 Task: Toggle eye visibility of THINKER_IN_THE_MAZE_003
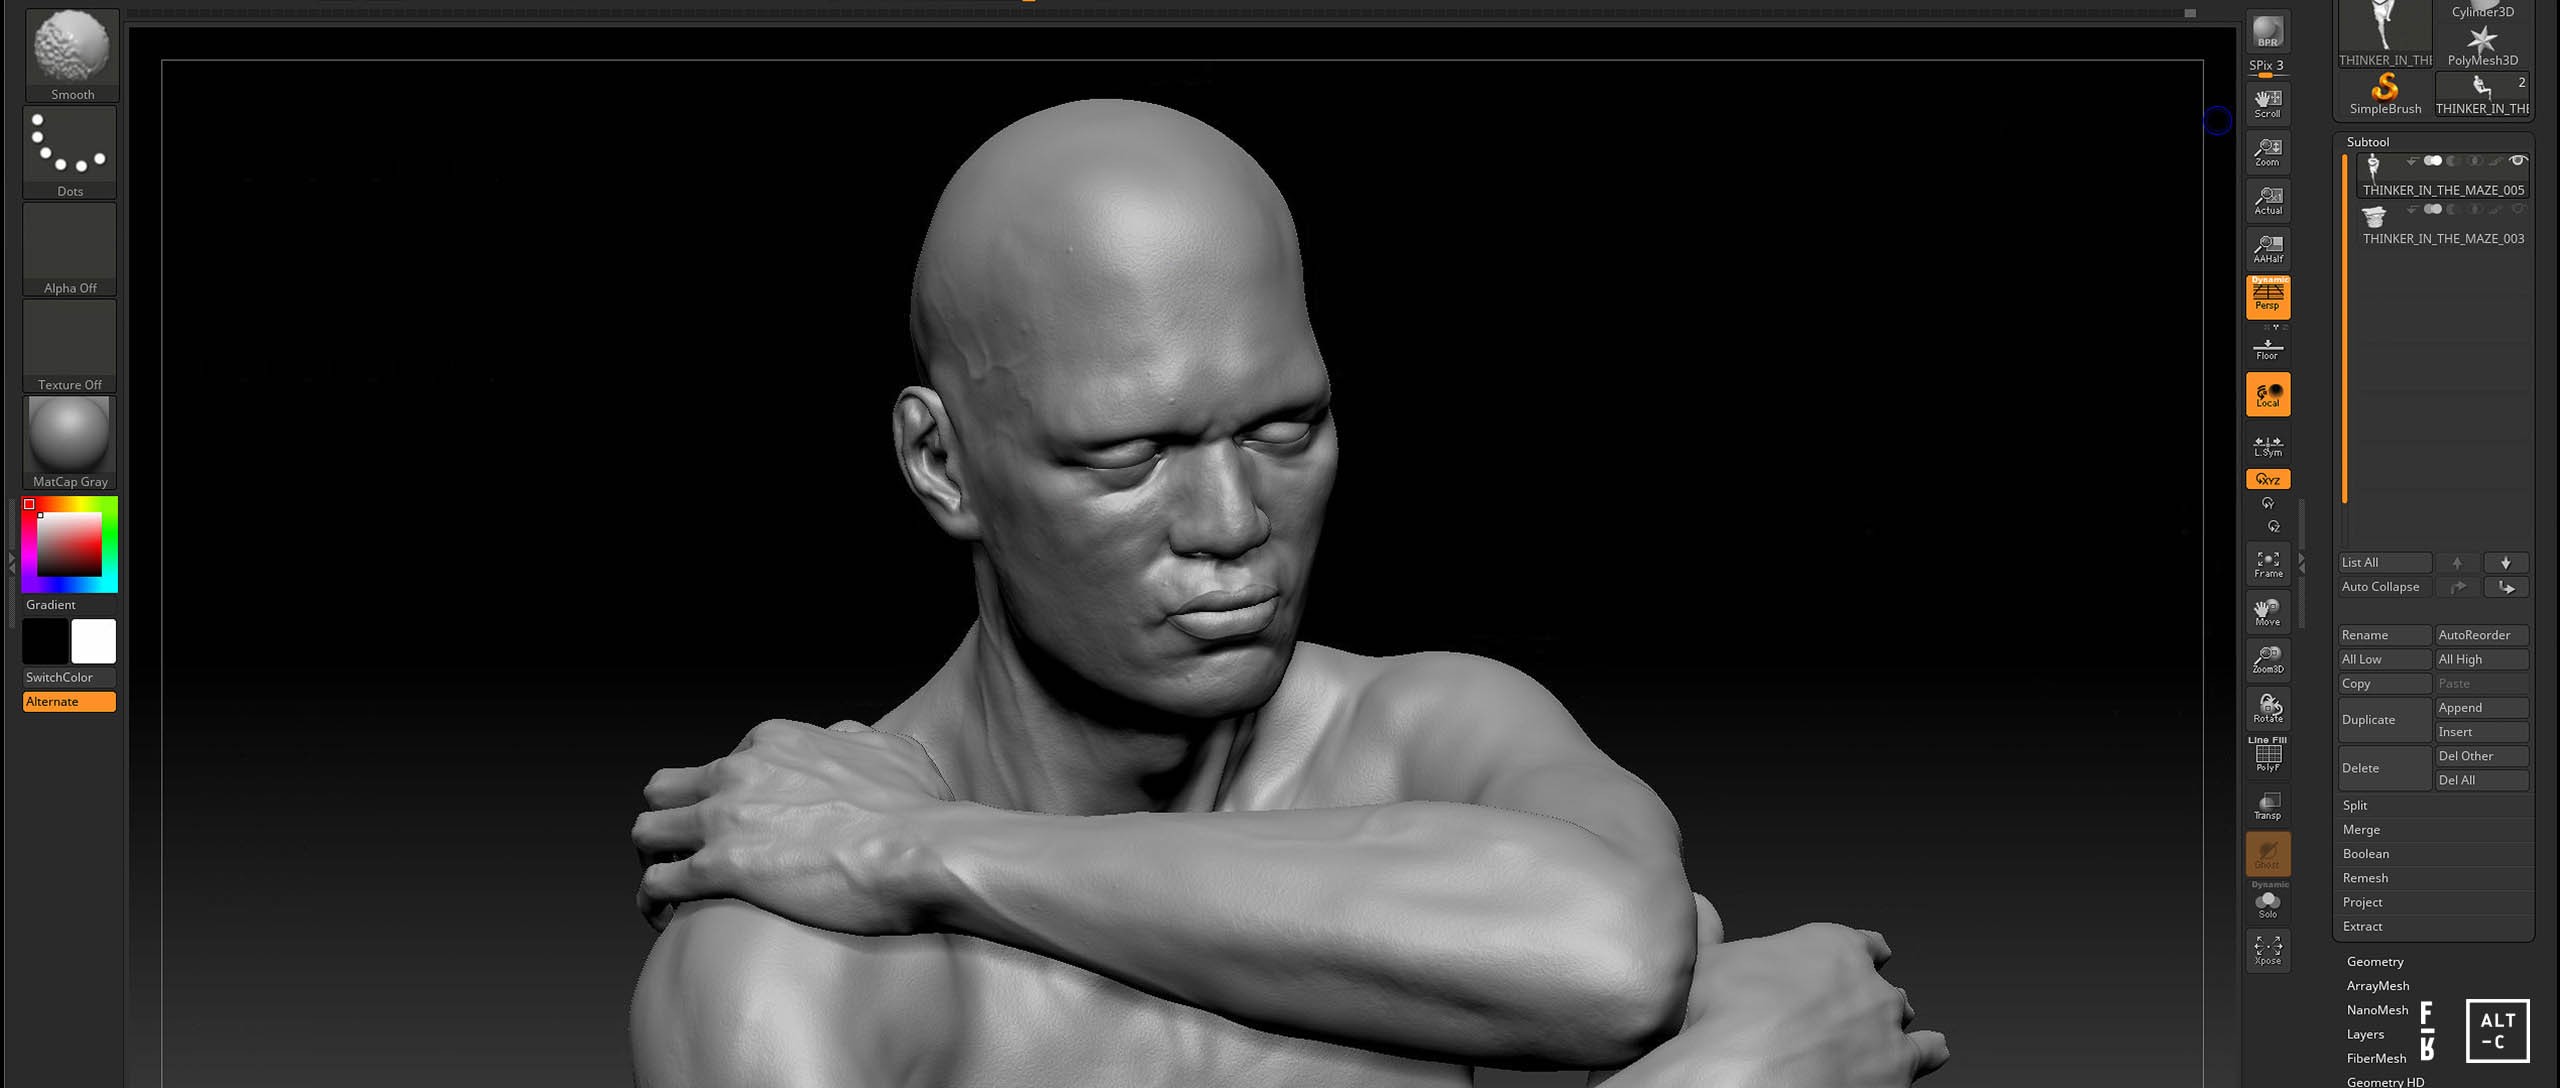pos(2518,209)
